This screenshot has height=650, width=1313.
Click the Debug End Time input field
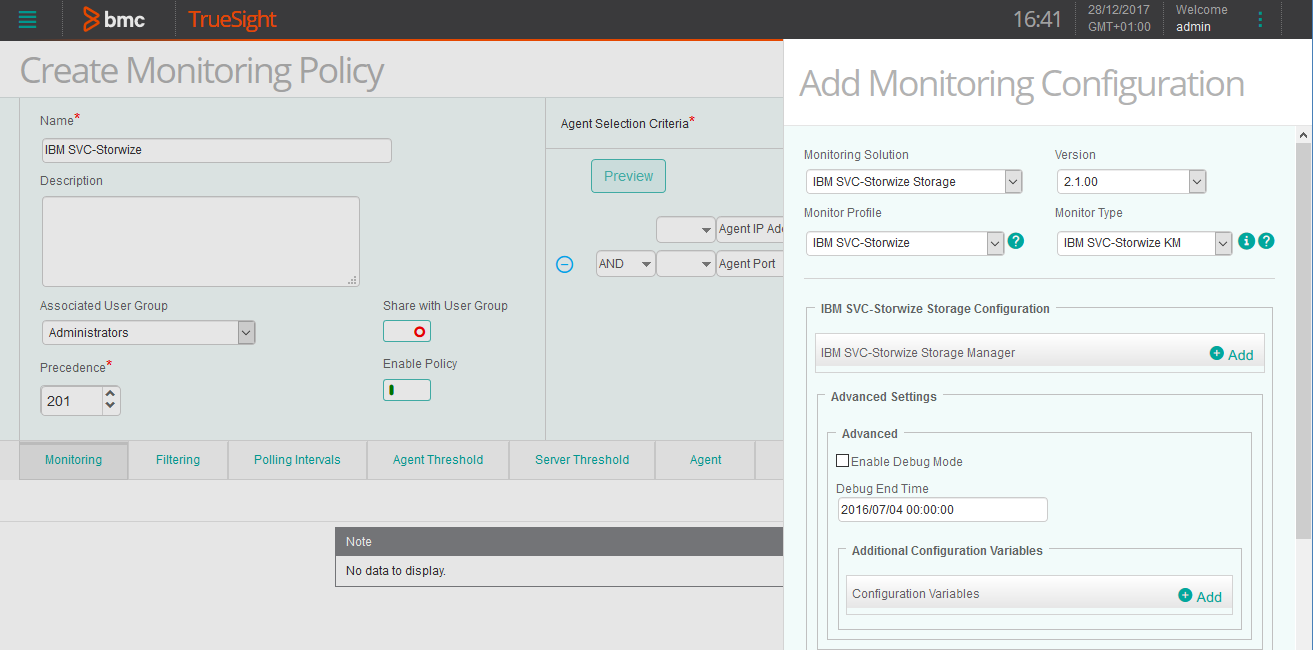(941, 509)
